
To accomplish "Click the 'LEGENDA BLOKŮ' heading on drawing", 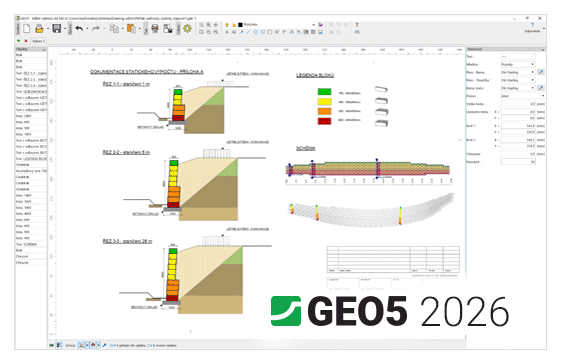I will [x=315, y=75].
